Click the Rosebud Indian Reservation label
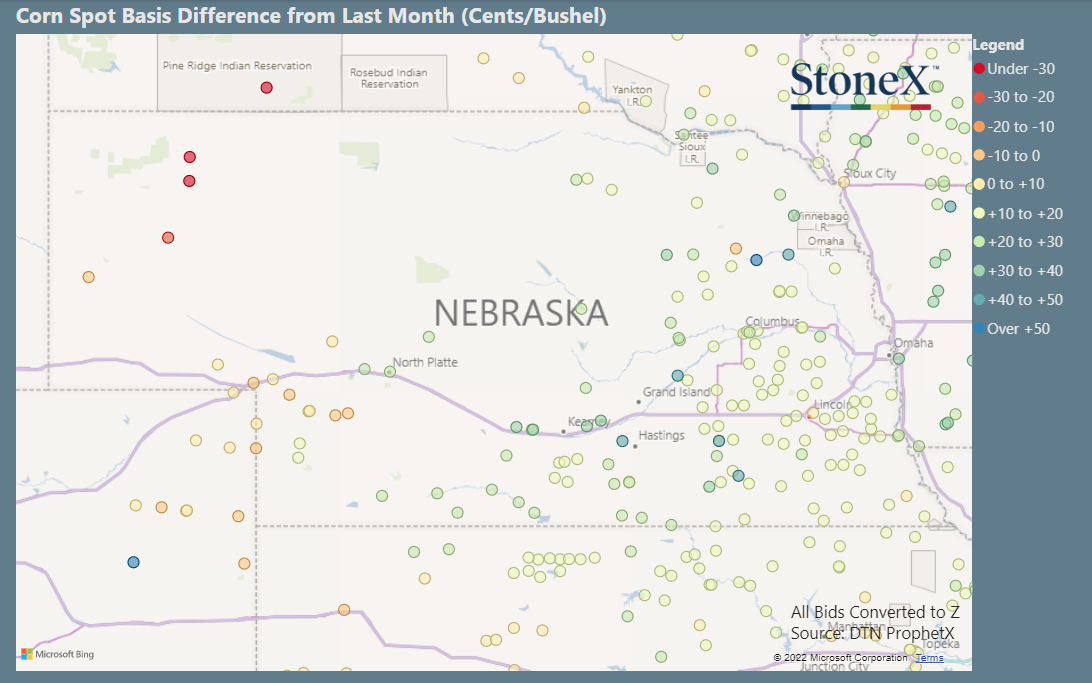1092x683 pixels. coord(389,78)
